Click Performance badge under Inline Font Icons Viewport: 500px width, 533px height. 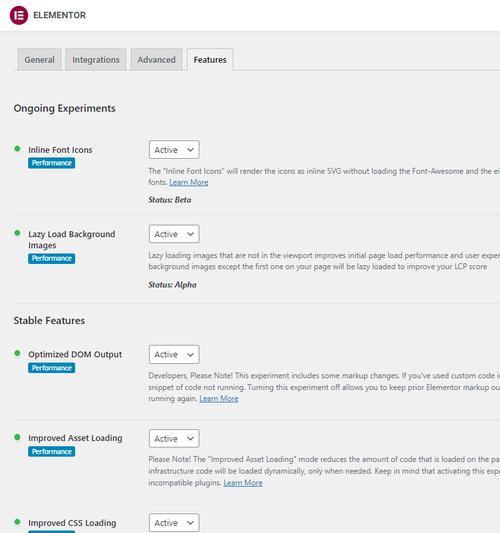(x=52, y=163)
